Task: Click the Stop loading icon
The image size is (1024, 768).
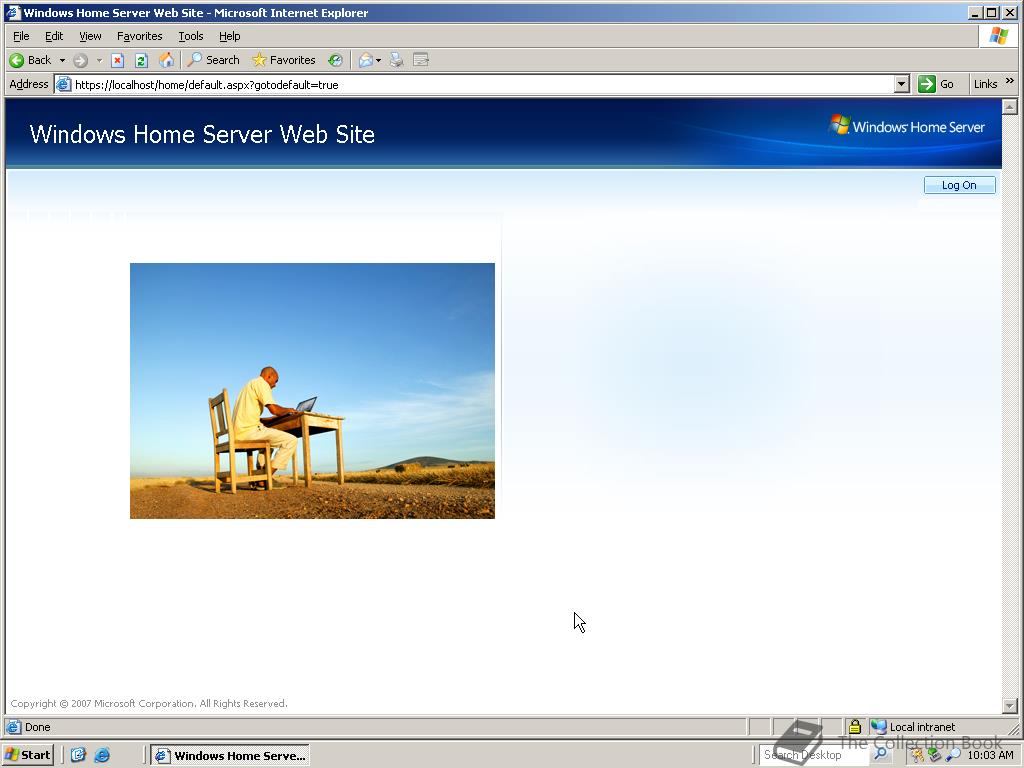Action: [x=118, y=60]
